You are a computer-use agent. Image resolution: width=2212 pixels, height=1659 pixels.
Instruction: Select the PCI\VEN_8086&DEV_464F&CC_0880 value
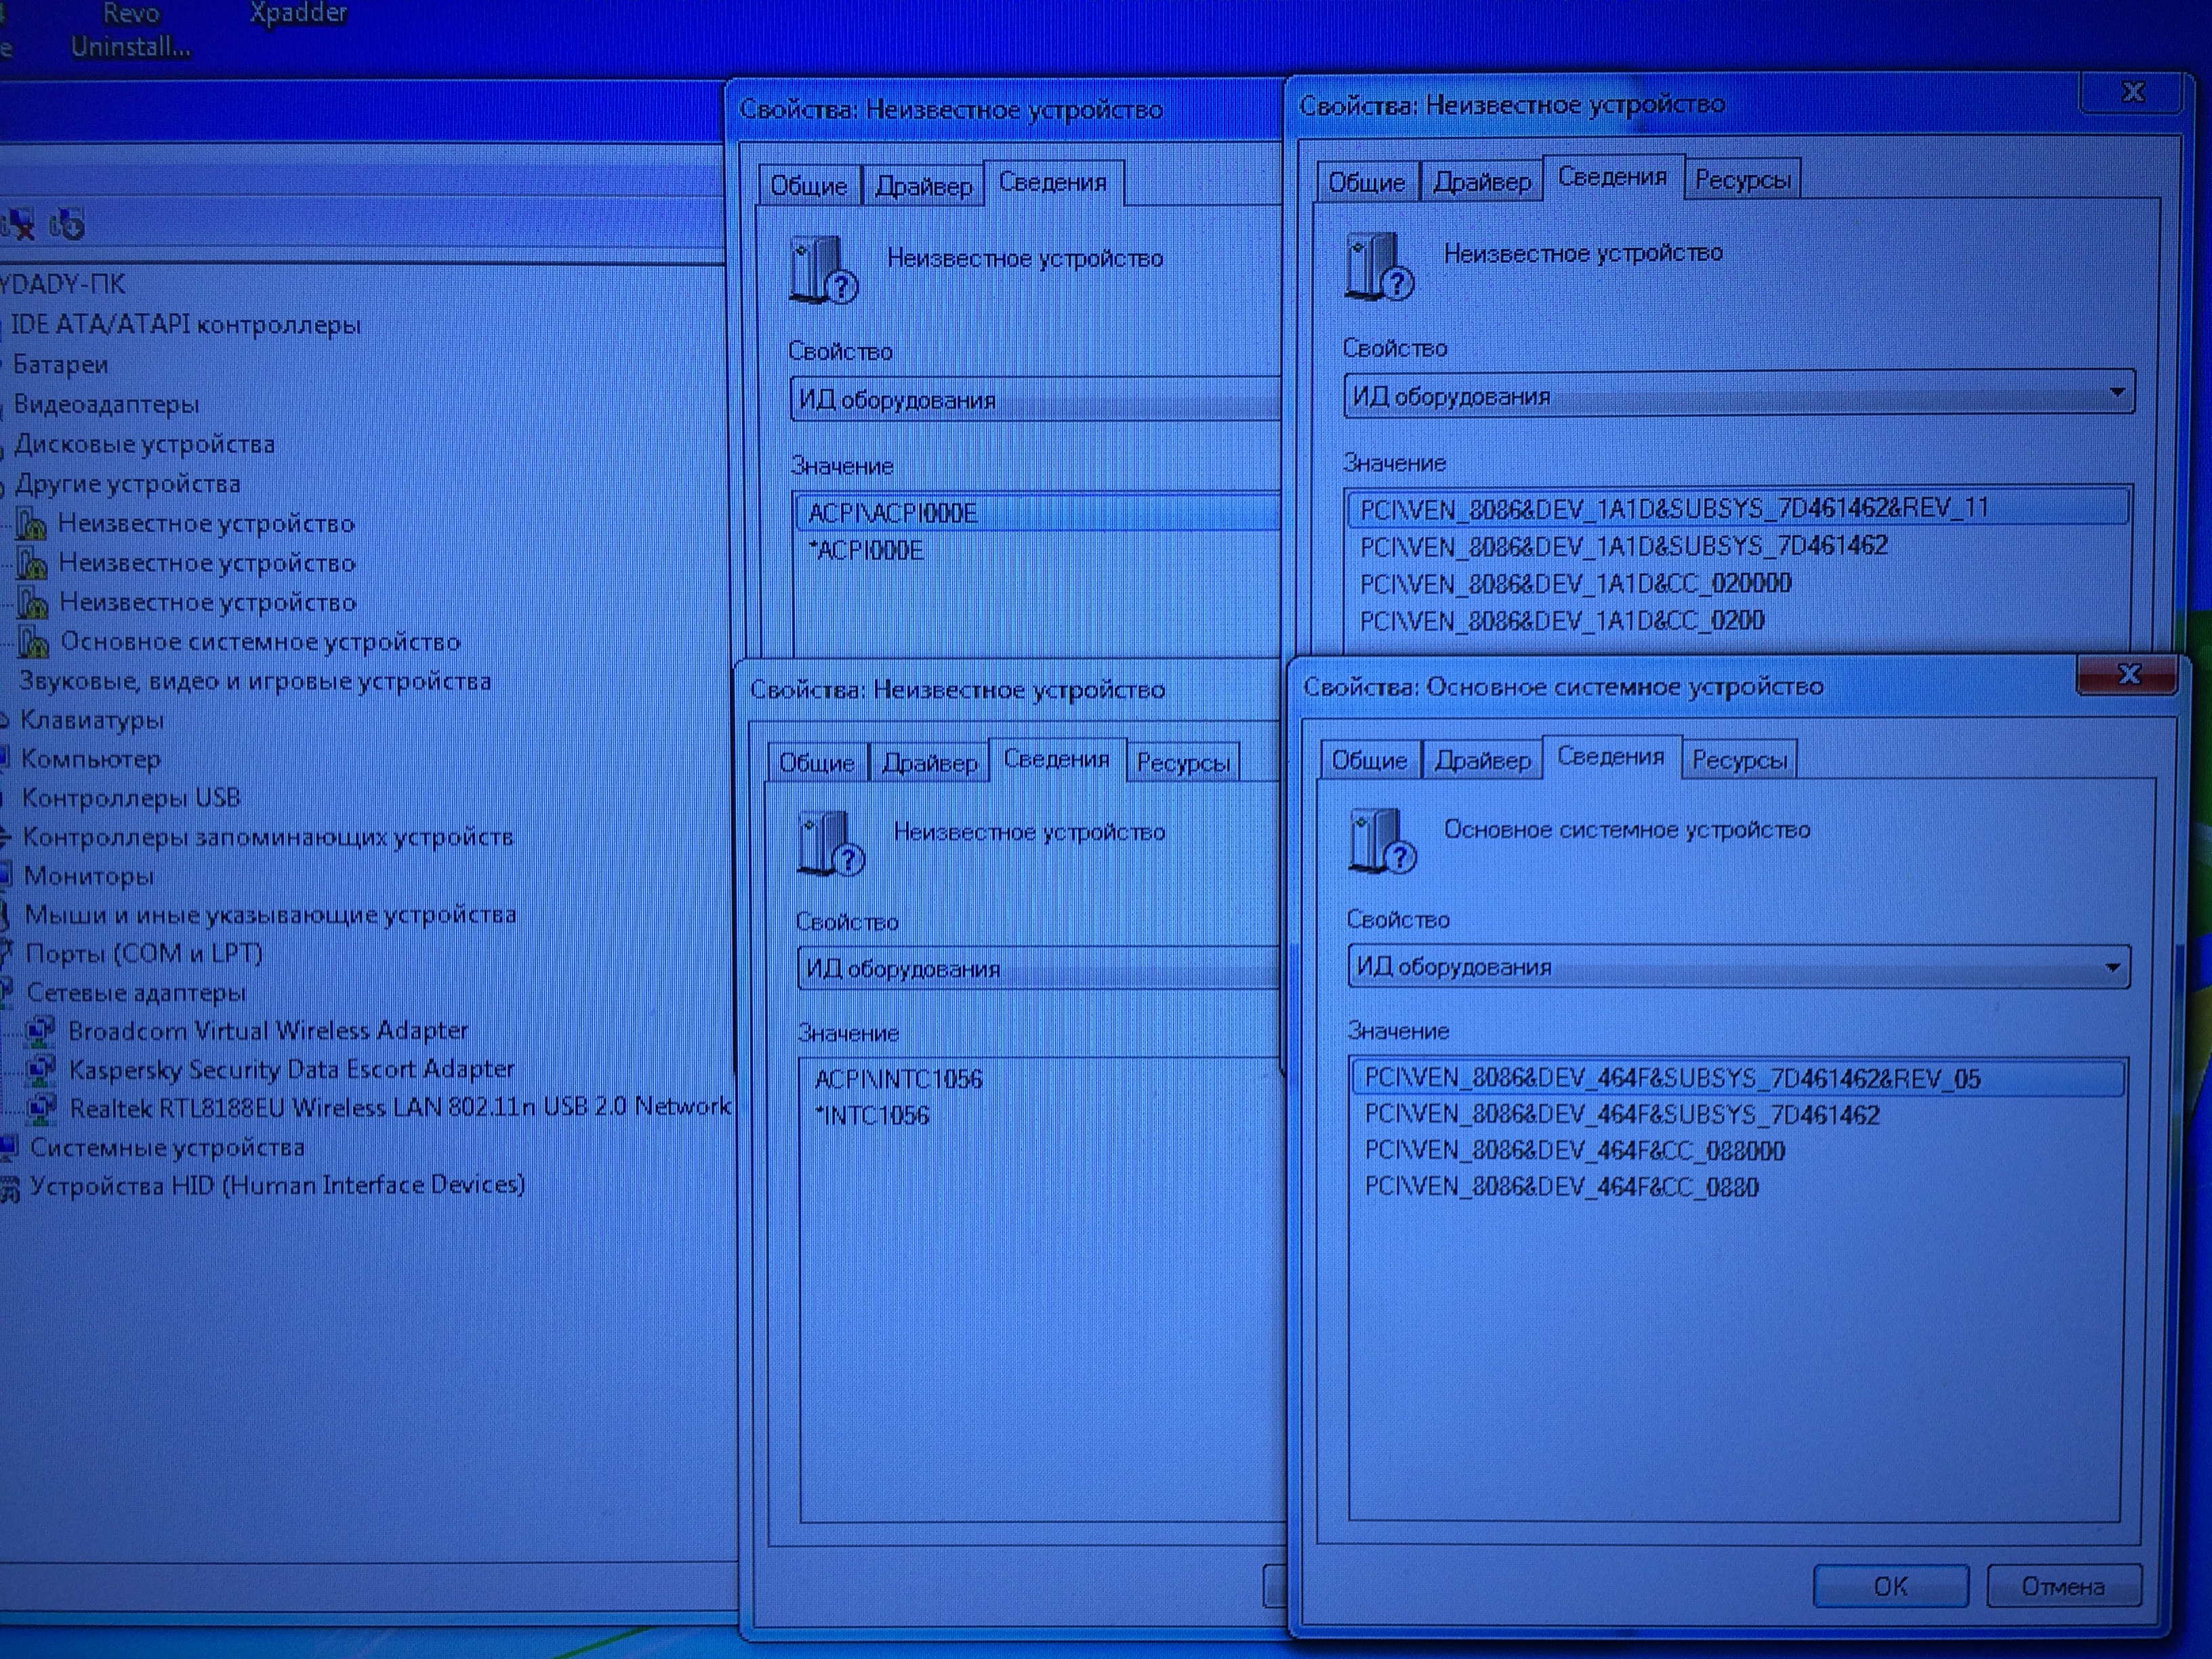click(1561, 1188)
